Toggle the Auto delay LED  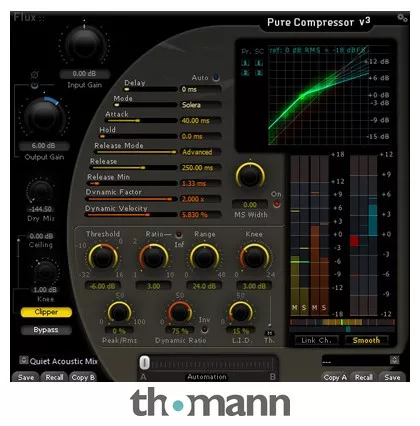coord(216,77)
